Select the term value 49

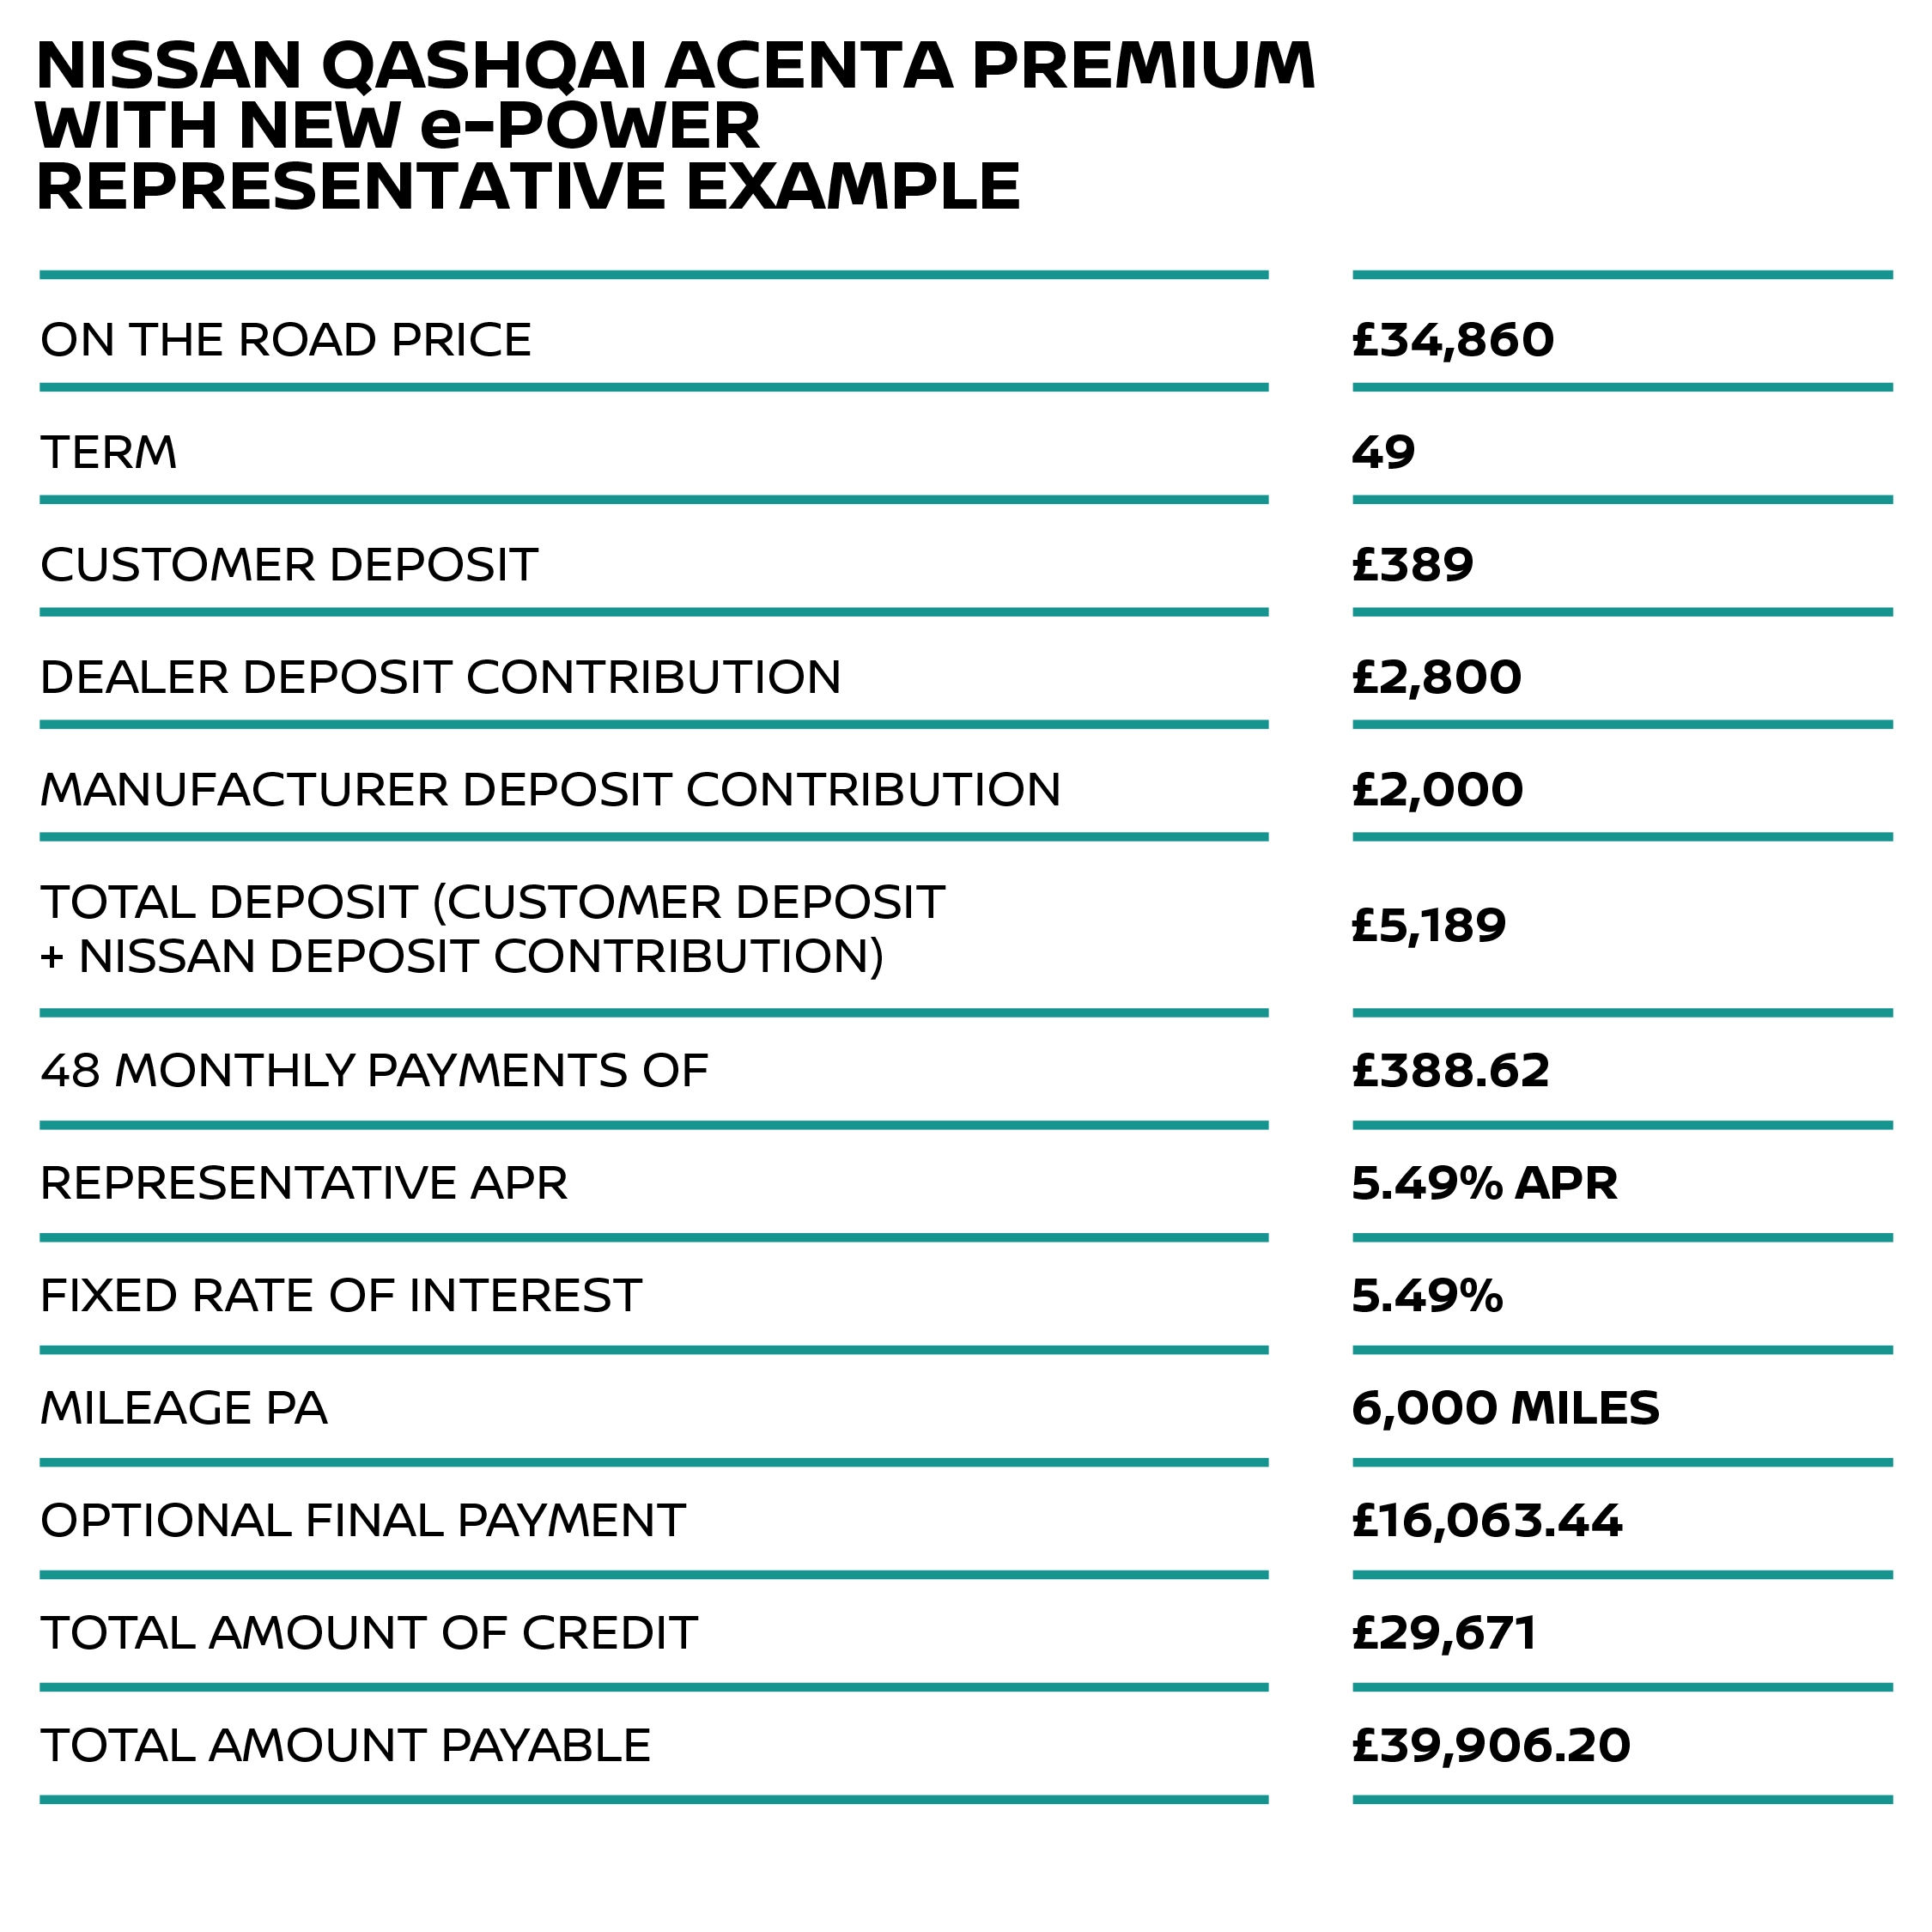[x=1383, y=452]
